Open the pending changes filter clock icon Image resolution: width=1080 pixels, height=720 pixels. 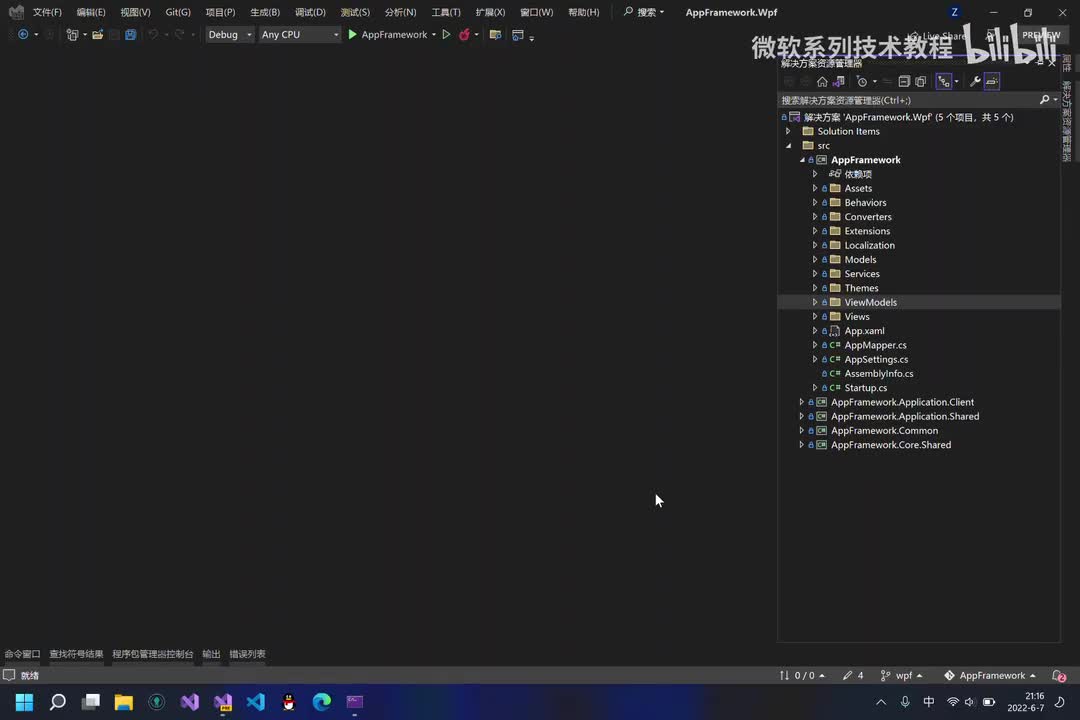862,82
